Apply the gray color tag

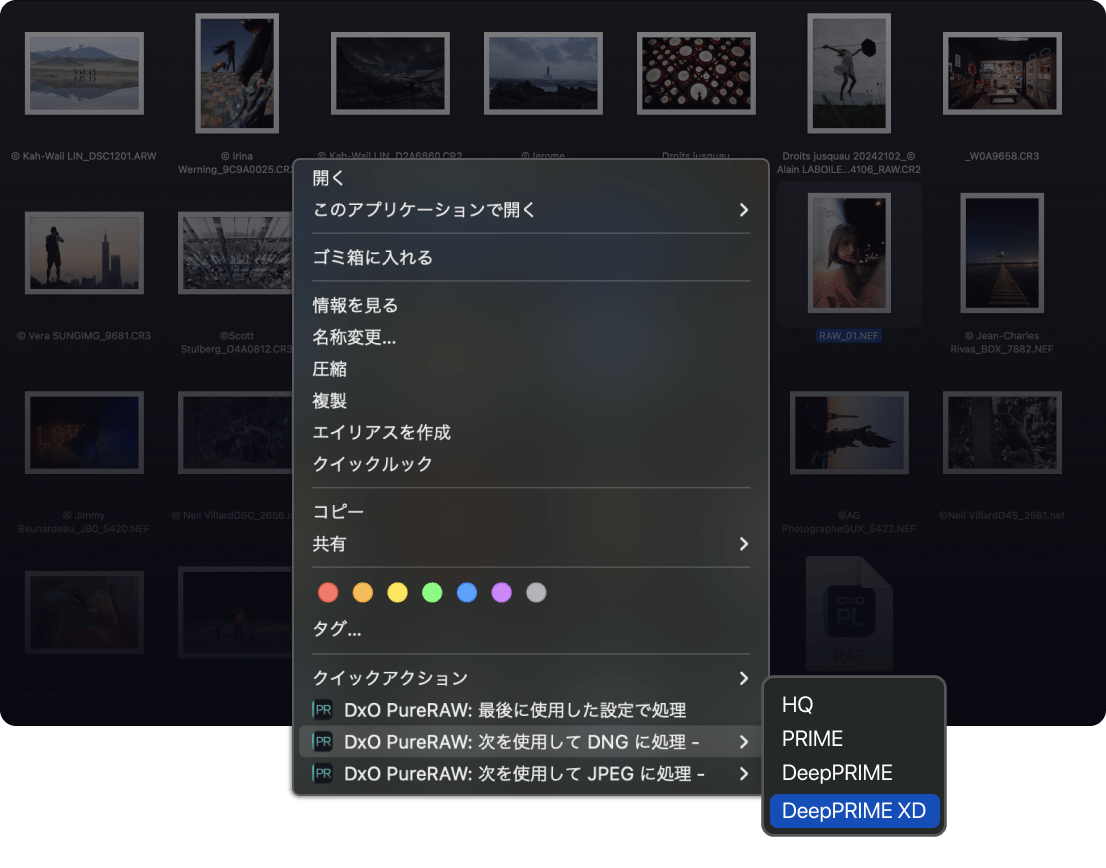(536, 592)
